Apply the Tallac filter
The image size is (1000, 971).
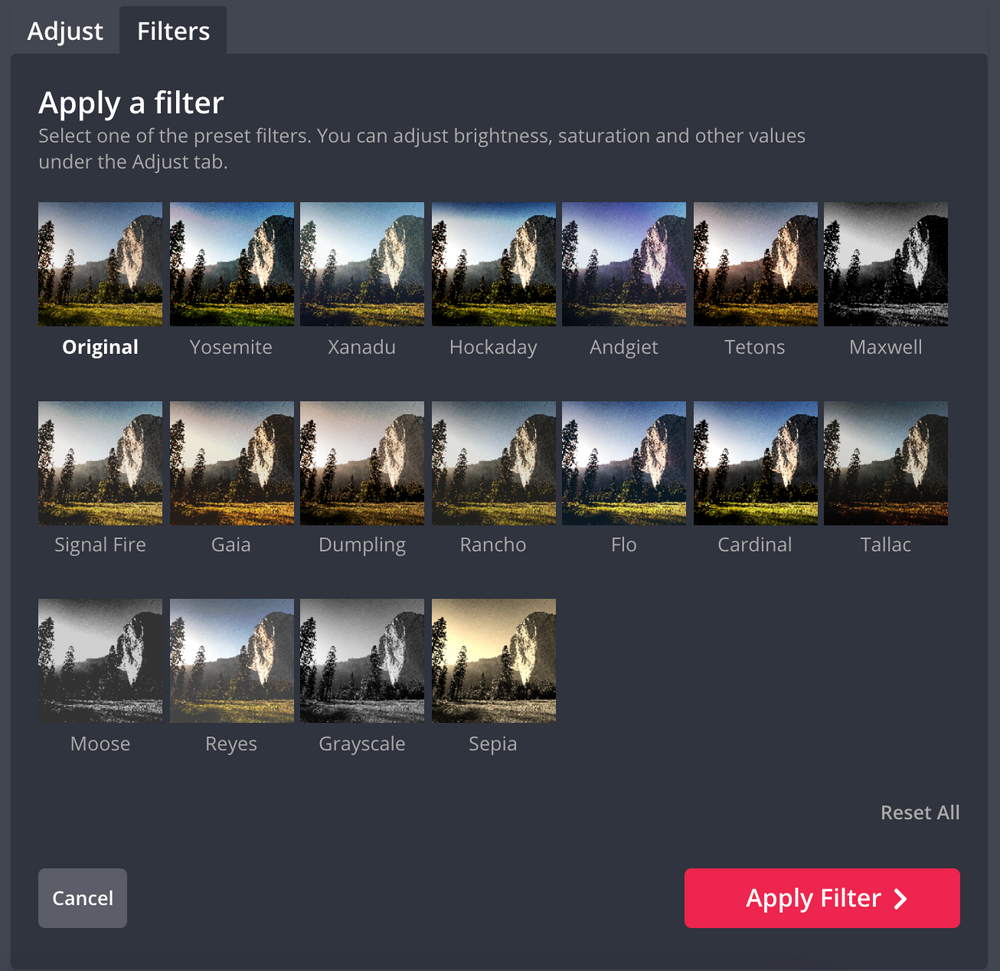pos(886,462)
